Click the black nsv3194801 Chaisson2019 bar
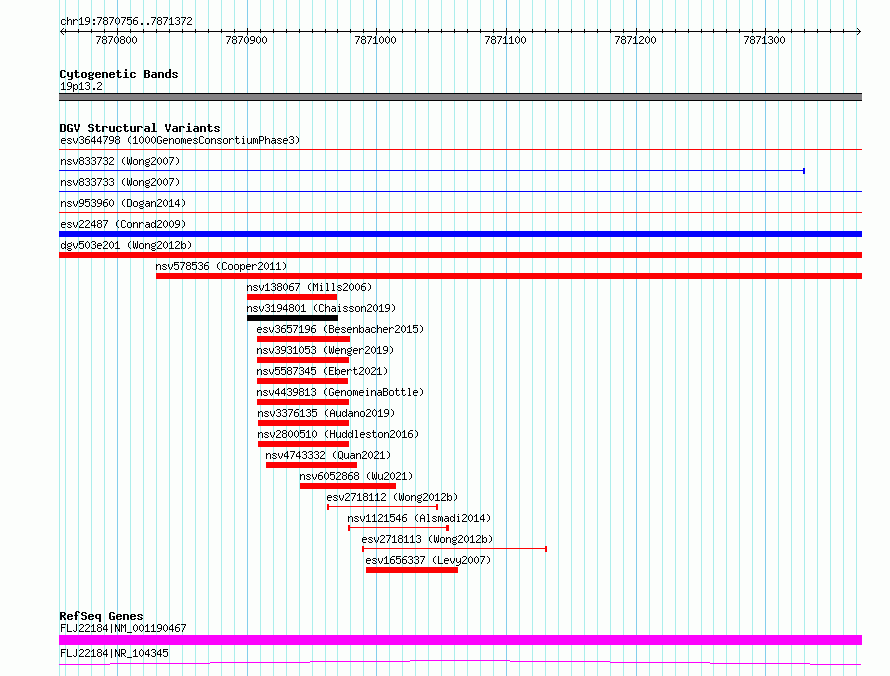890x676 pixels. pyautogui.click(x=292, y=318)
